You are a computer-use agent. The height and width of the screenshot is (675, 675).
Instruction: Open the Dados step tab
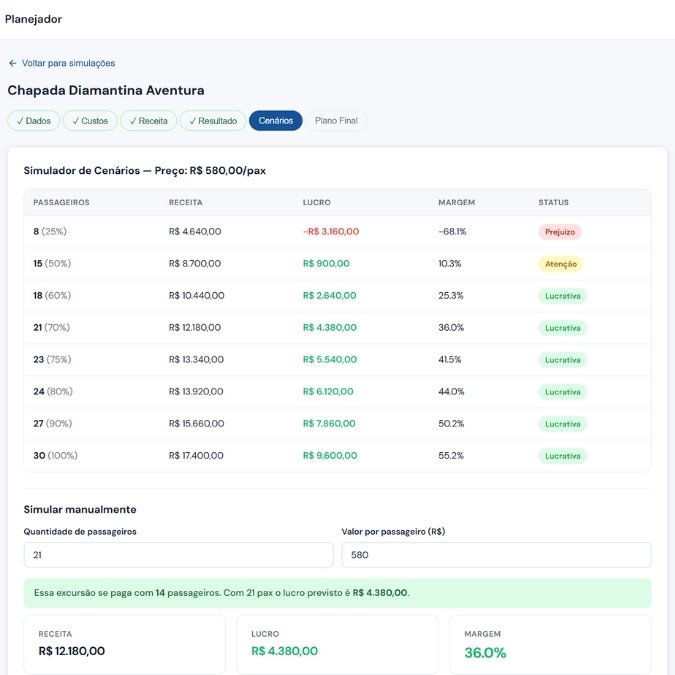coord(34,121)
